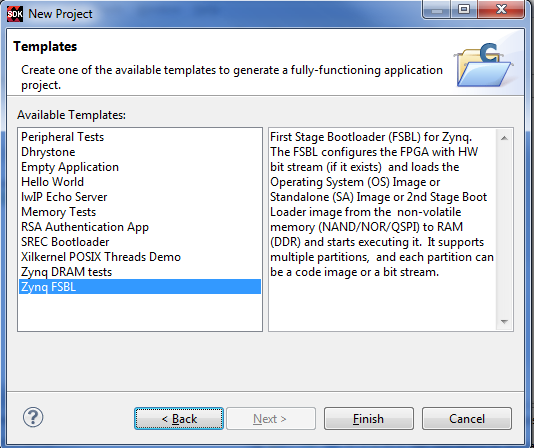
Task: Click the SDK logo in title bar
Action: click(15, 14)
